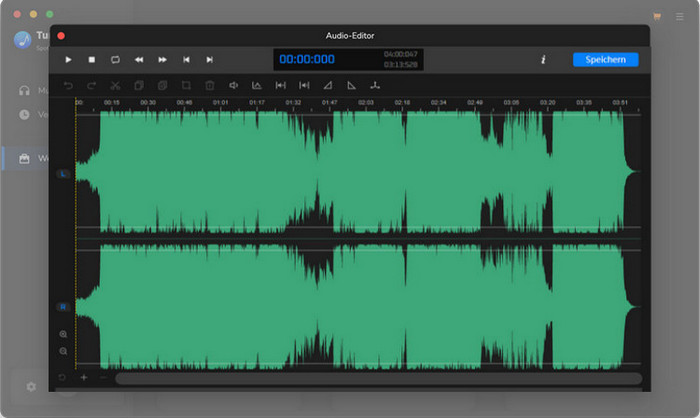
Task: Open the volume adjustment tool
Action: (x=233, y=85)
